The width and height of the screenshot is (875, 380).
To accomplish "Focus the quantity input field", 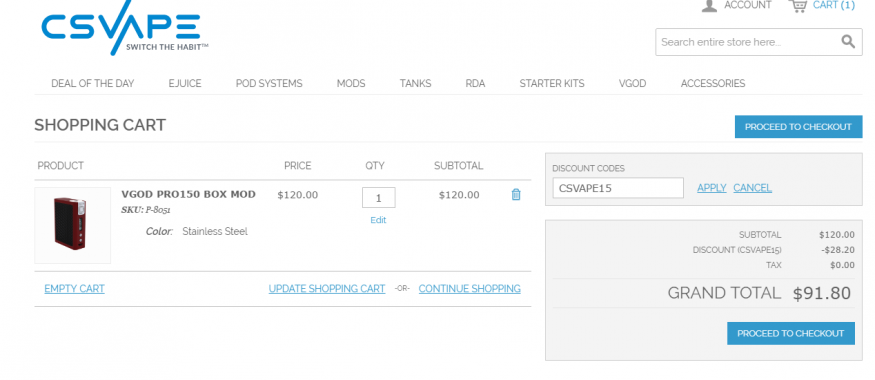I will pos(379,198).
